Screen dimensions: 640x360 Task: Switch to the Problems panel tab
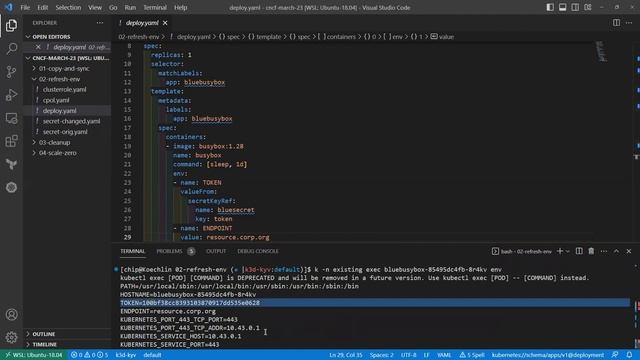tap(176, 251)
